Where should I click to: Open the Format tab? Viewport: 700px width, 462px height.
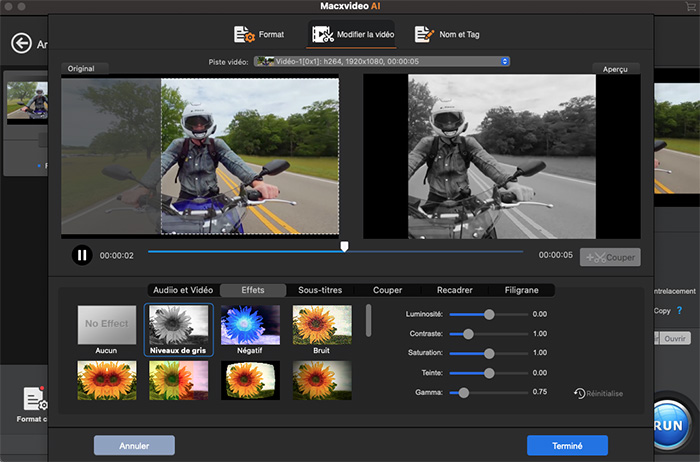coord(259,35)
